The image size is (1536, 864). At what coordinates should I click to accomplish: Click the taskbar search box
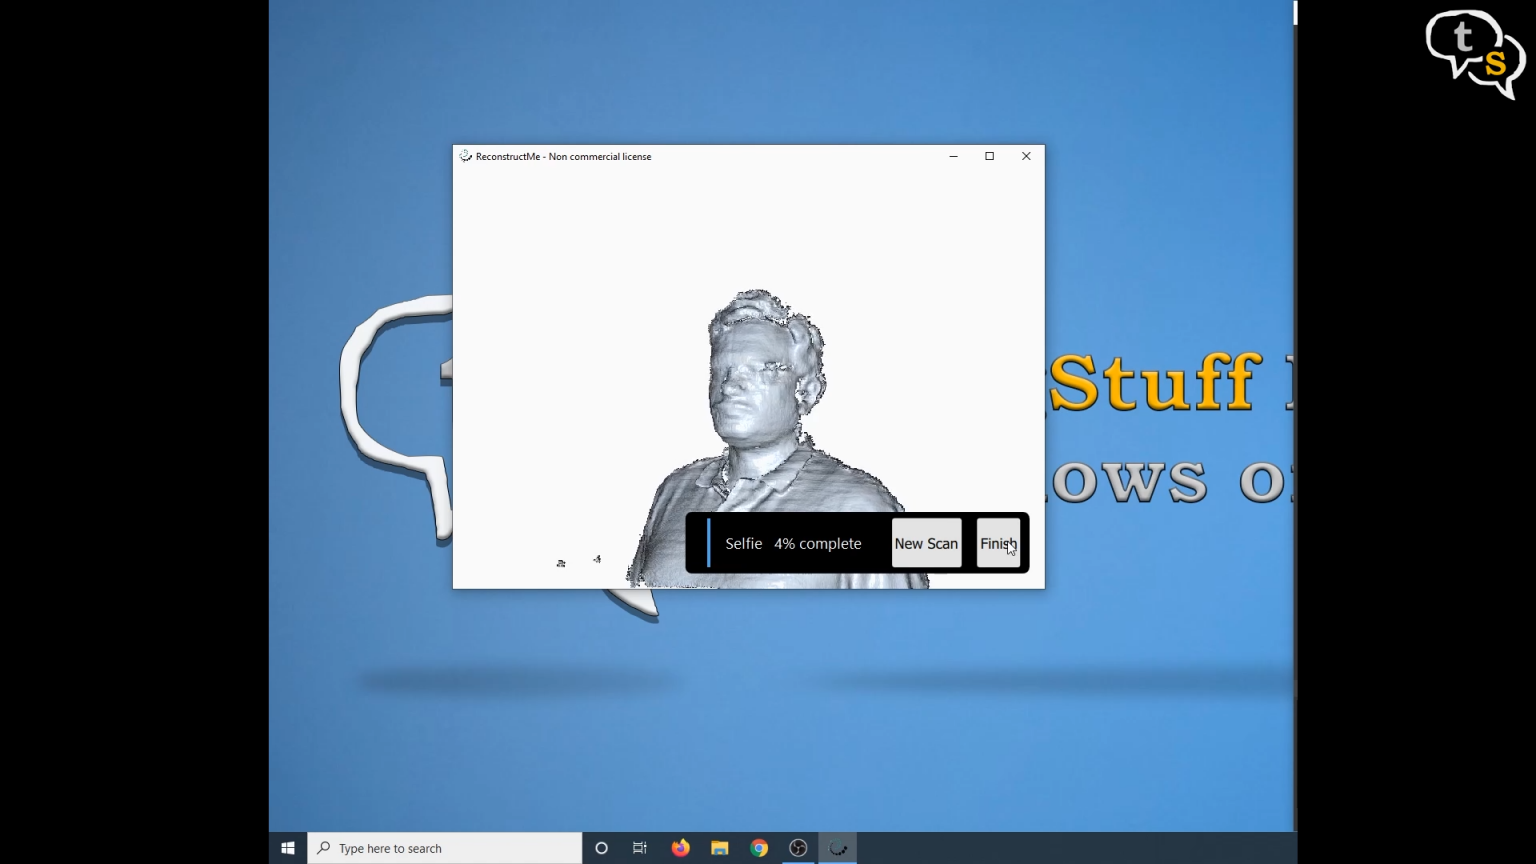pos(445,848)
